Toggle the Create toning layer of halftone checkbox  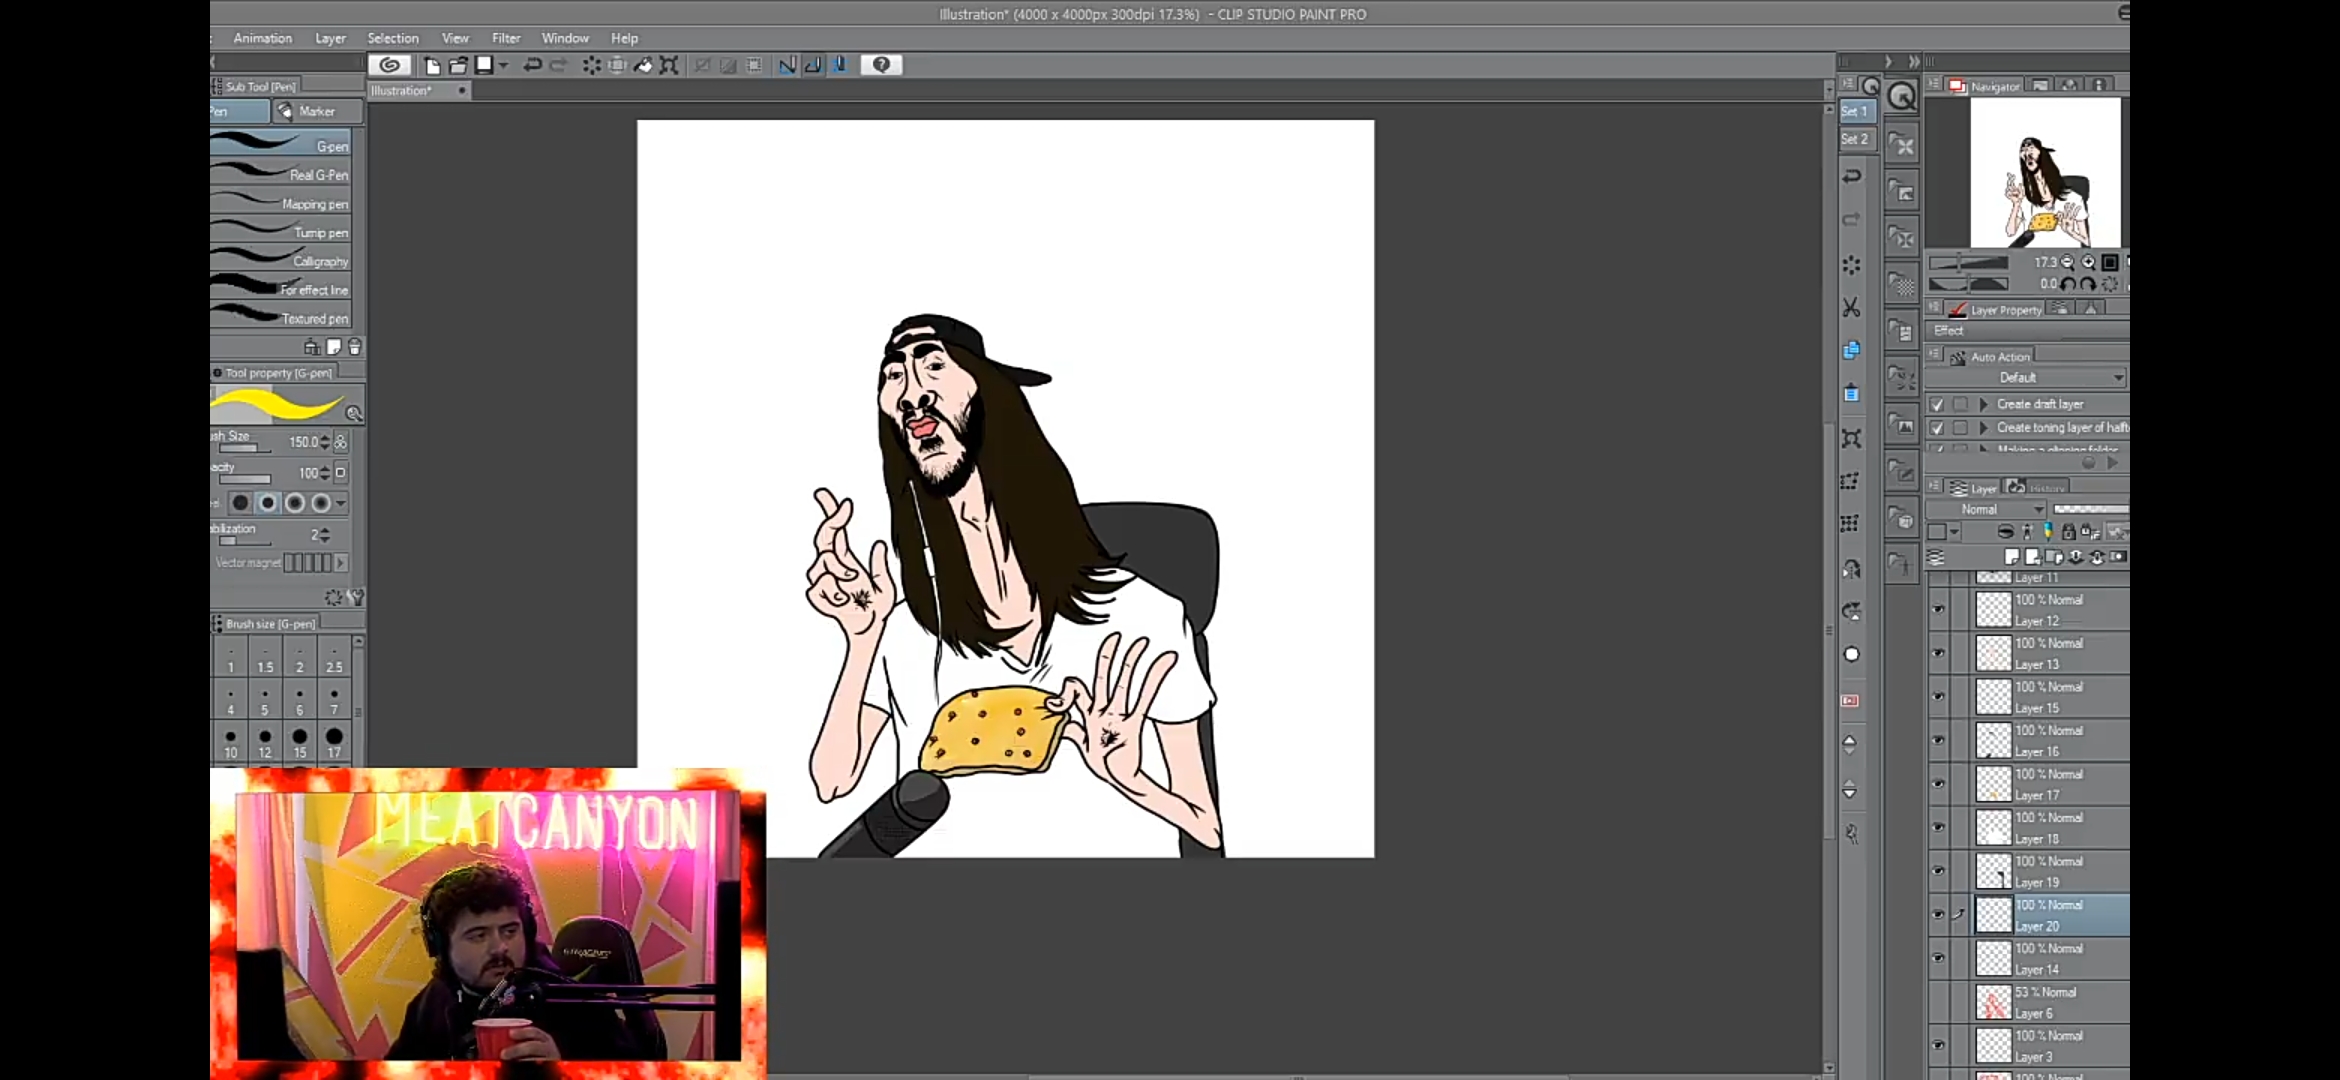click(1938, 427)
